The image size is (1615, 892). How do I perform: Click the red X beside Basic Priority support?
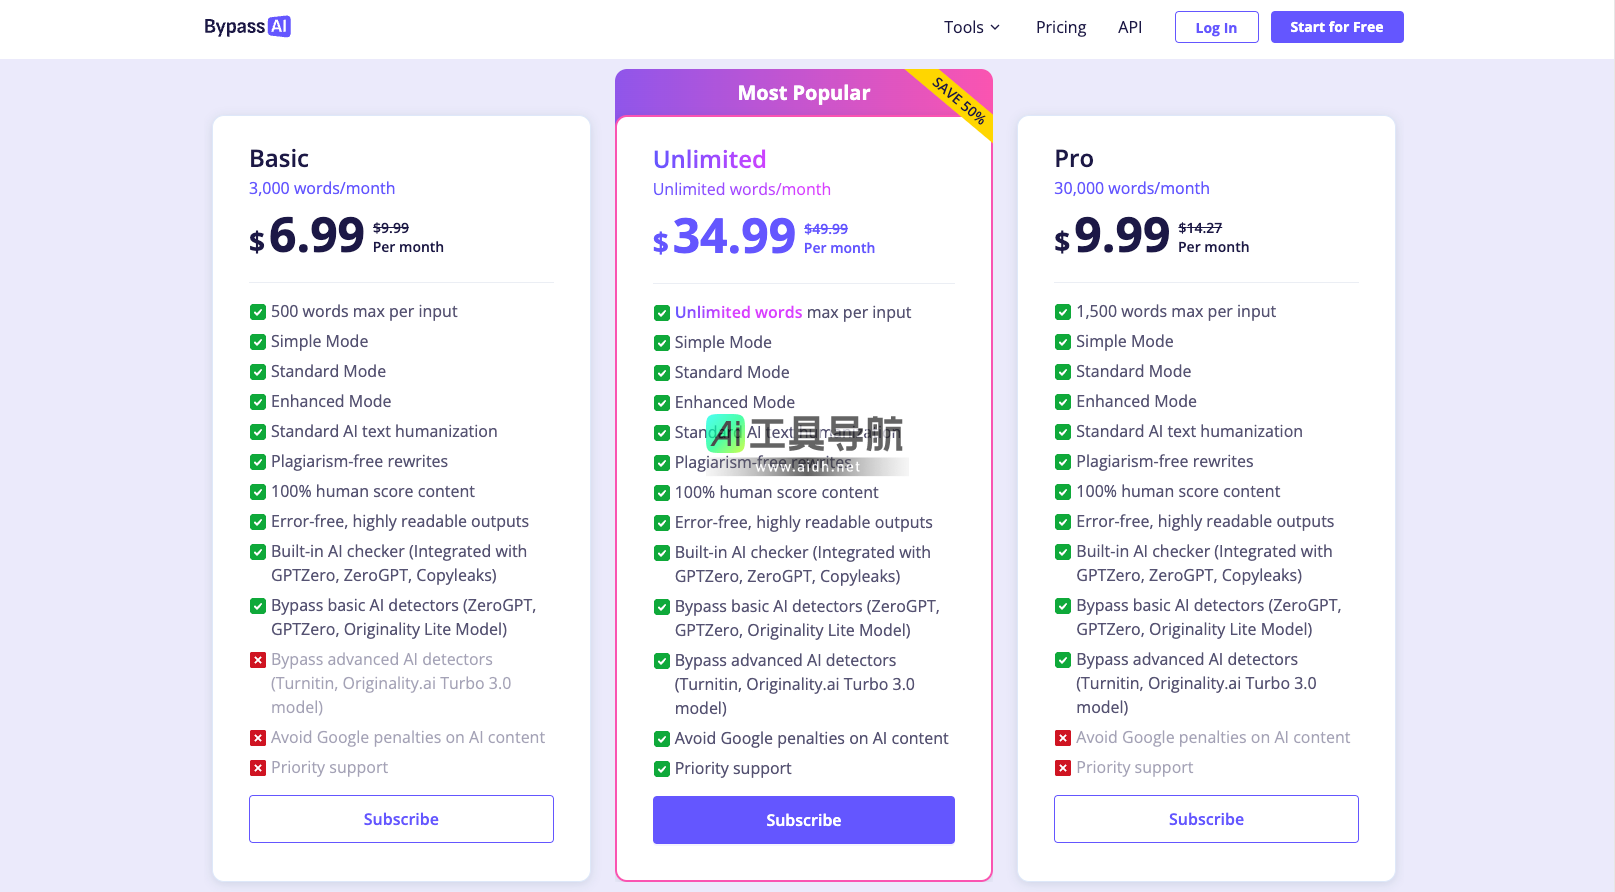(x=258, y=768)
